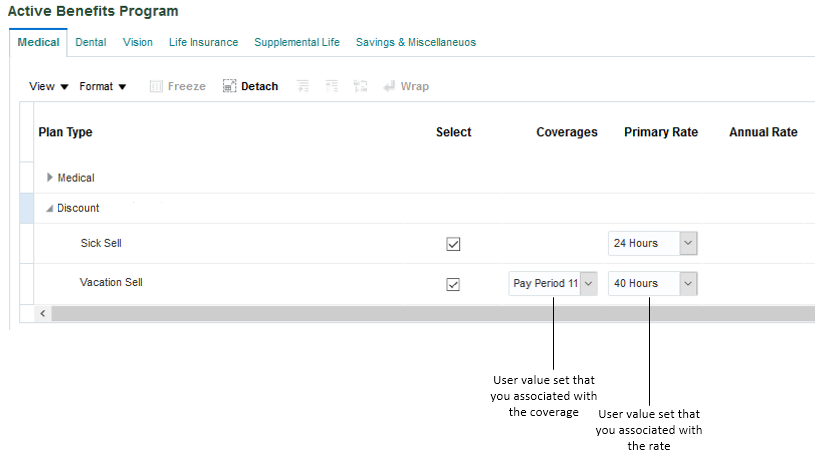
Task: Open the View menu
Action: pyautogui.click(x=49, y=87)
